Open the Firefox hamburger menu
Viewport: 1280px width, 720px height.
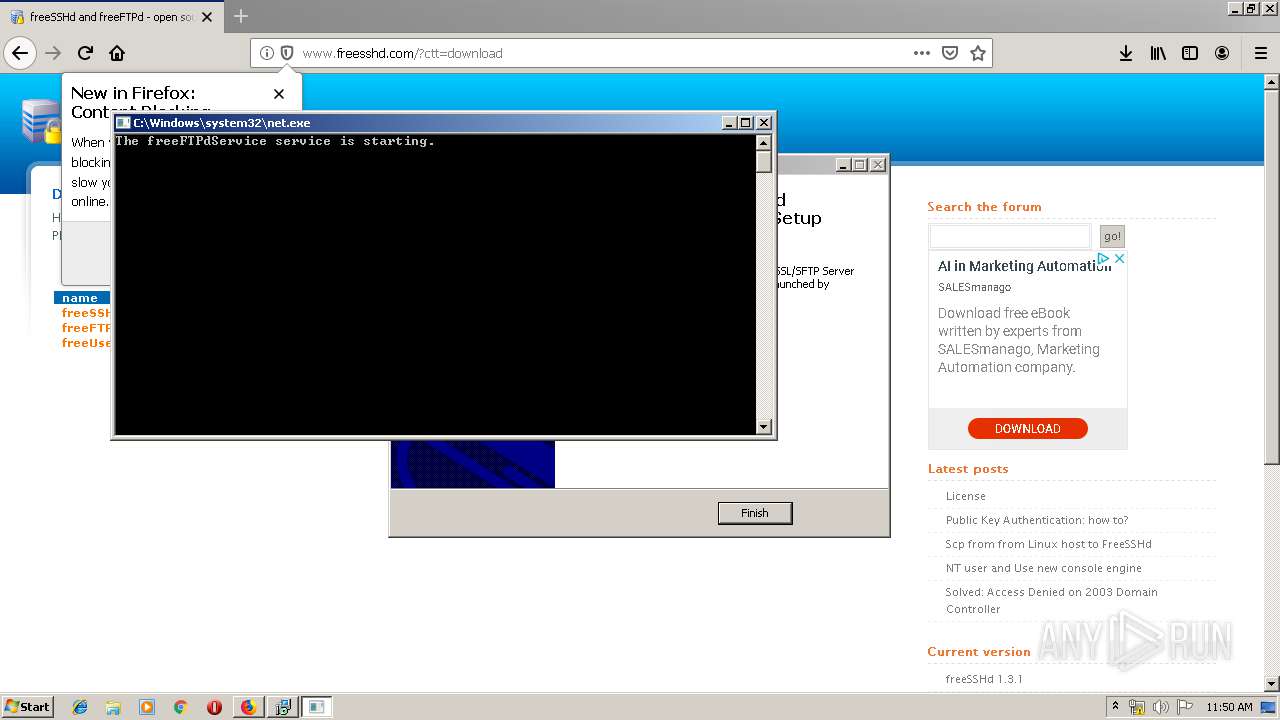(1260, 53)
